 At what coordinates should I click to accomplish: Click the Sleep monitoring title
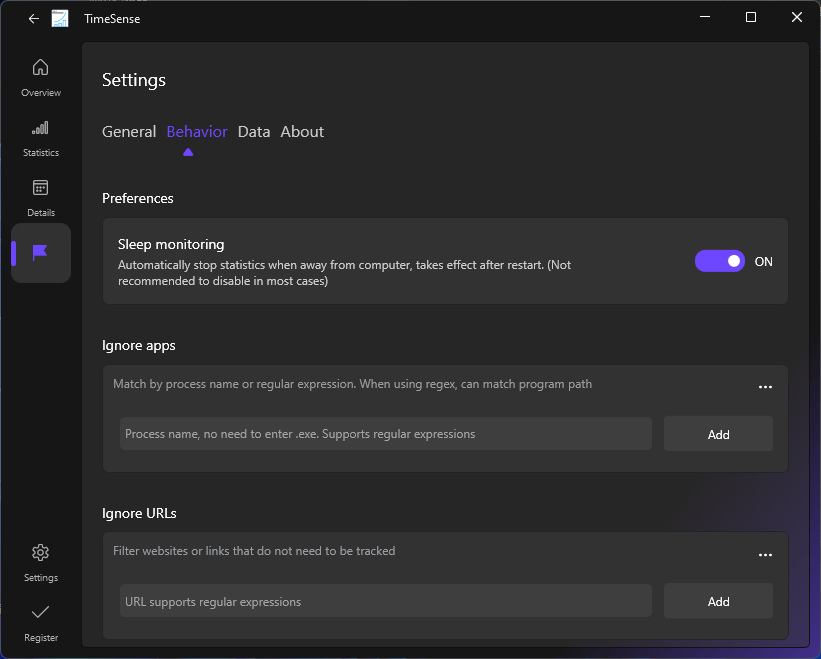tap(171, 244)
